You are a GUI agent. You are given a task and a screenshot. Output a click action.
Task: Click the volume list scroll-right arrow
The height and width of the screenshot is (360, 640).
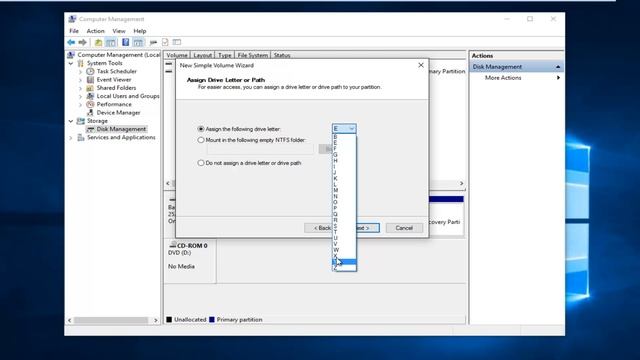[461, 183]
